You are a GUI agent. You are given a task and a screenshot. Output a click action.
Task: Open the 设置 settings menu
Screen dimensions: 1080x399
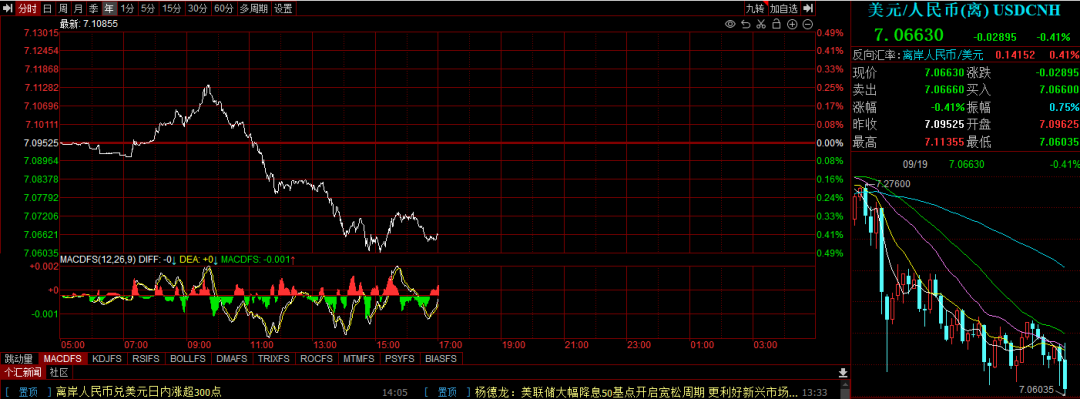coord(283,8)
